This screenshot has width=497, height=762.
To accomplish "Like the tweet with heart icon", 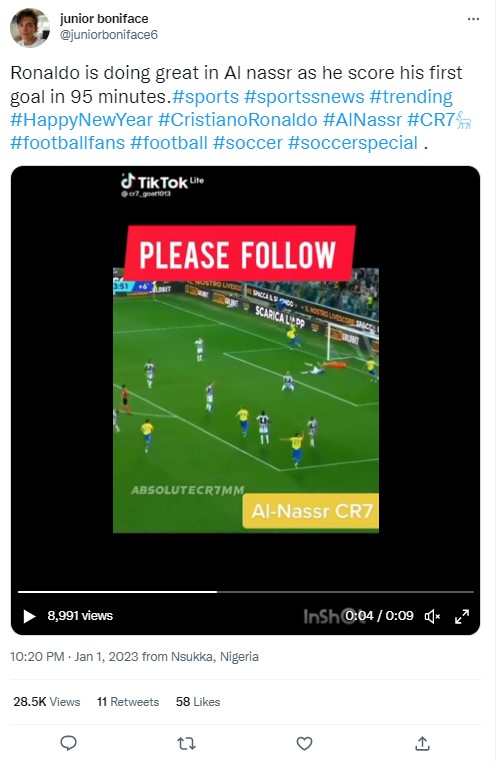I will coord(304,743).
